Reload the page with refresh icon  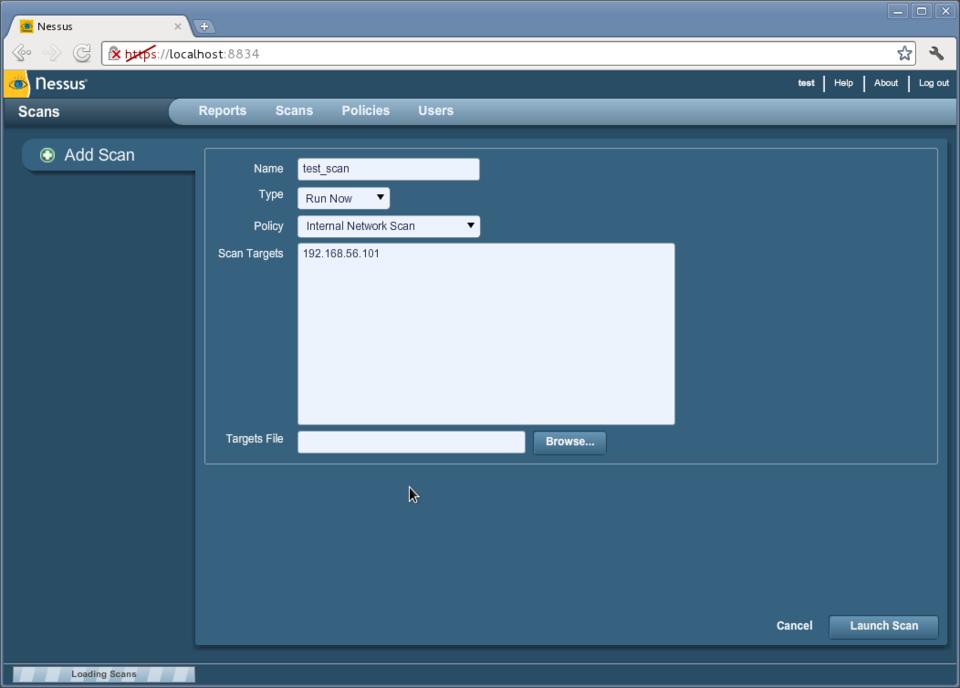point(82,54)
